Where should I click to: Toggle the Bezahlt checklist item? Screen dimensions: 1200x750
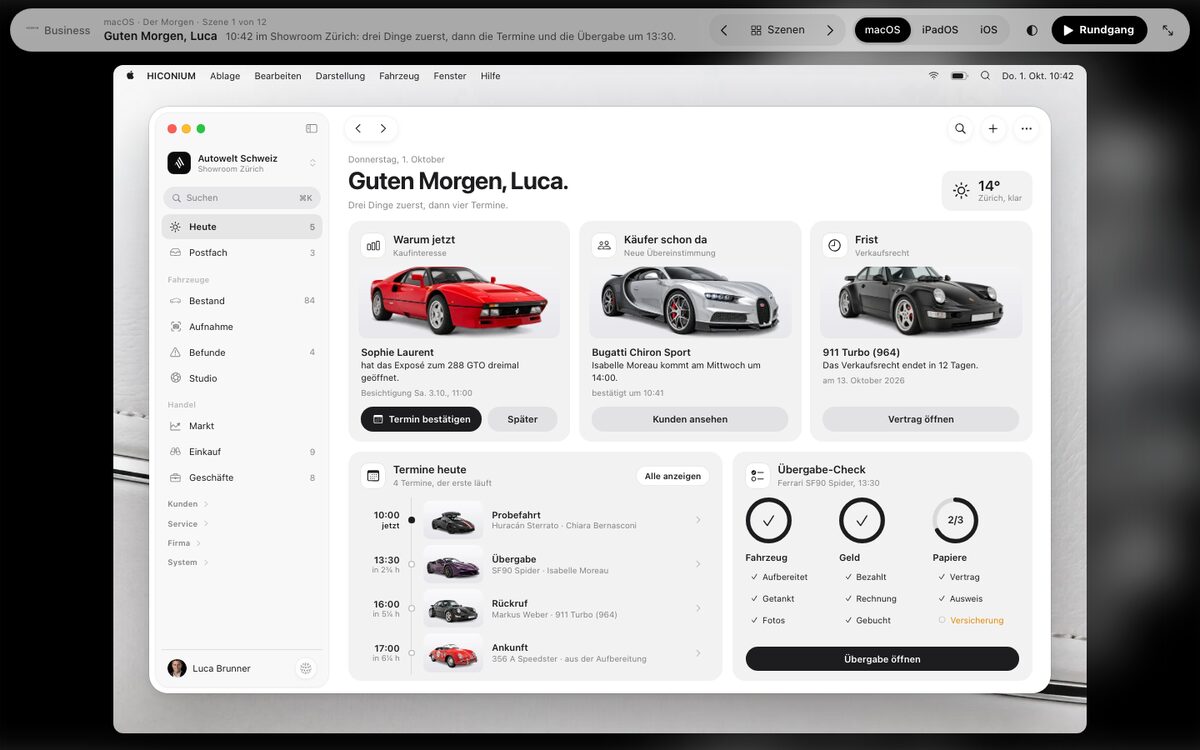[866, 577]
